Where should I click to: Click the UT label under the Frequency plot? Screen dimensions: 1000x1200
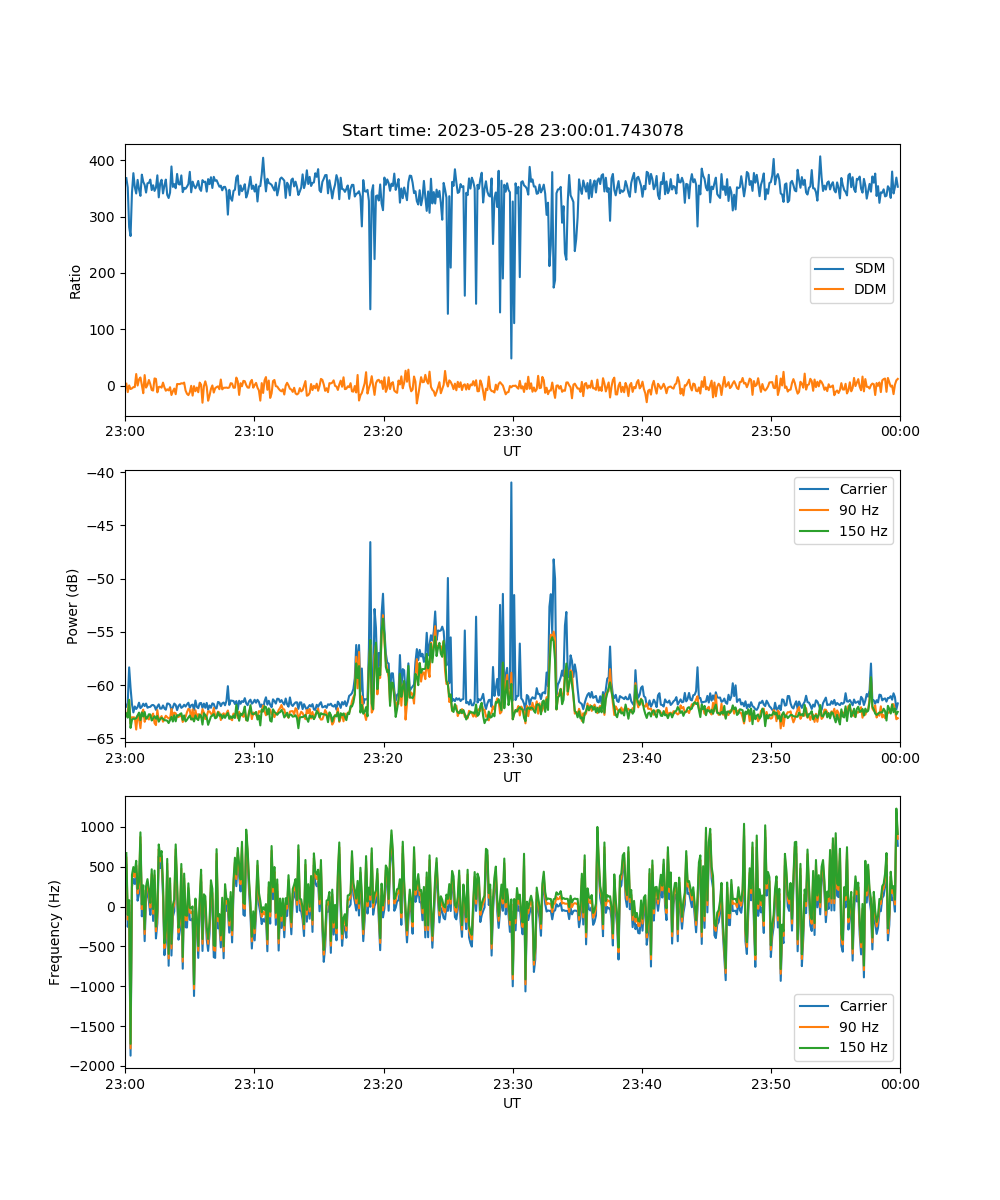click(x=512, y=1103)
